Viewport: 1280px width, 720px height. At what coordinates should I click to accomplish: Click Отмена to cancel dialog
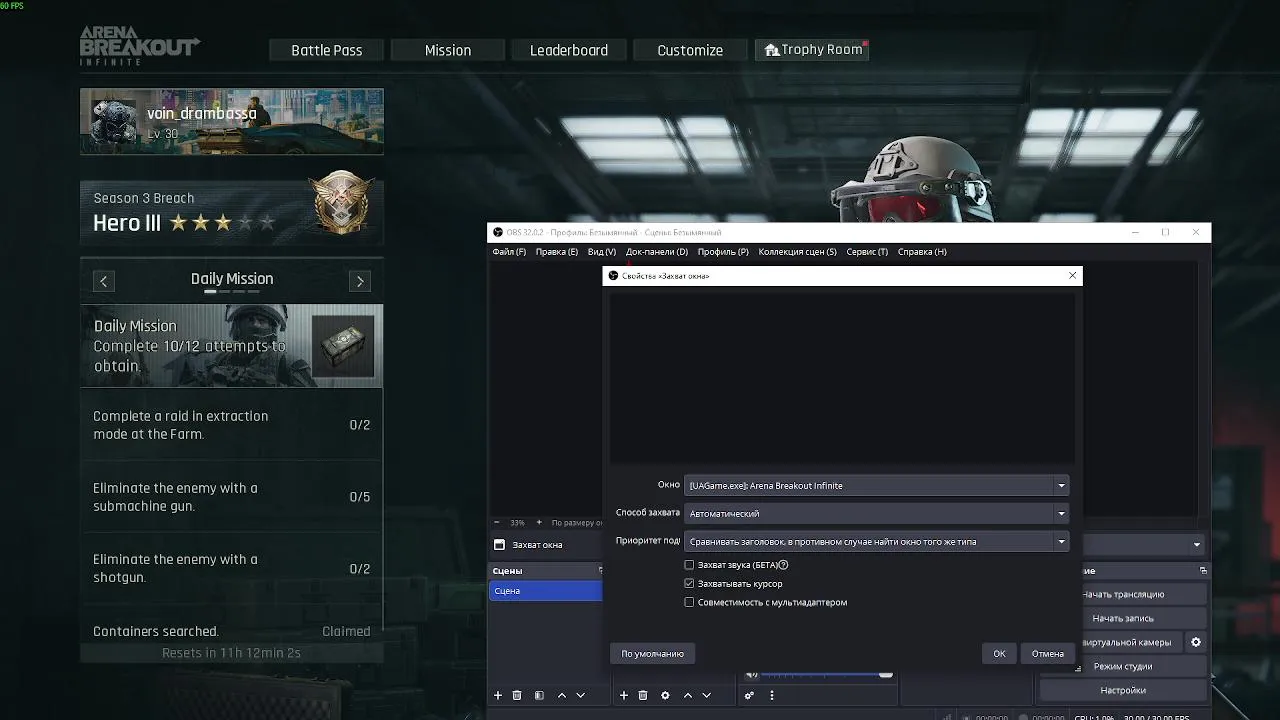tap(1048, 653)
